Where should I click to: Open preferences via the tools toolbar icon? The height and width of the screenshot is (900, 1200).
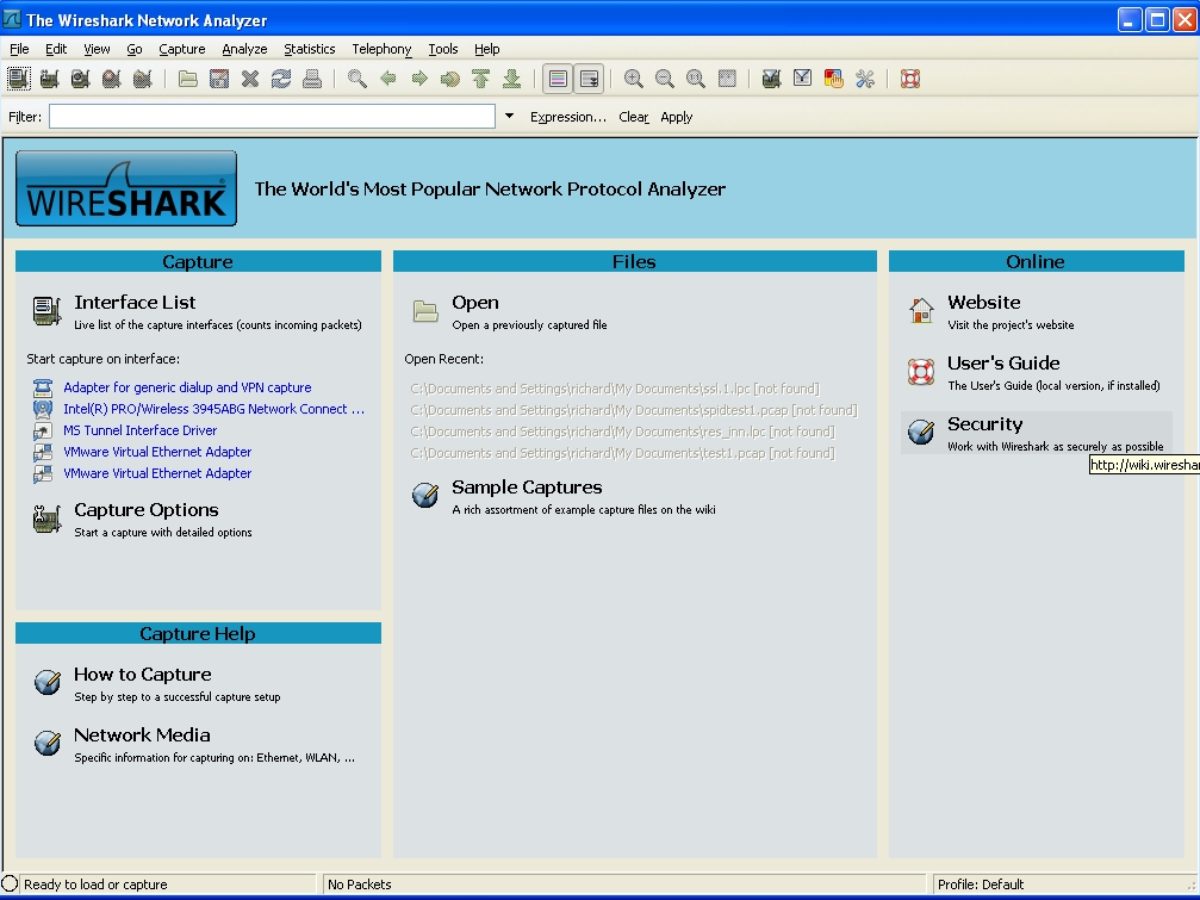[x=864, y=79]
